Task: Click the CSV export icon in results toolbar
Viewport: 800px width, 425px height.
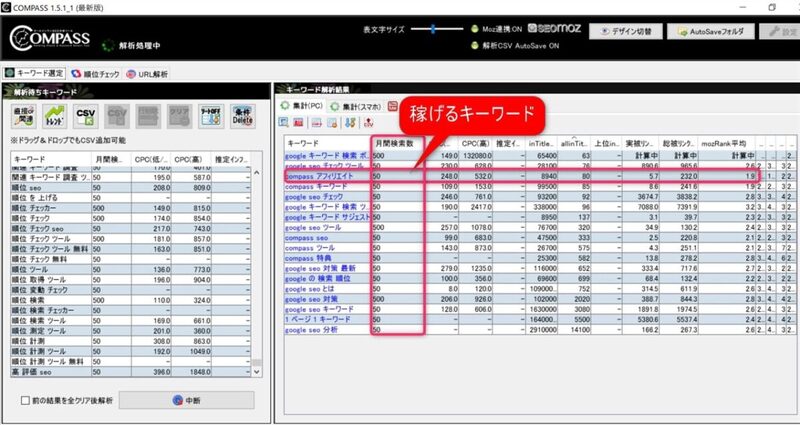Action: pos(368,122)
